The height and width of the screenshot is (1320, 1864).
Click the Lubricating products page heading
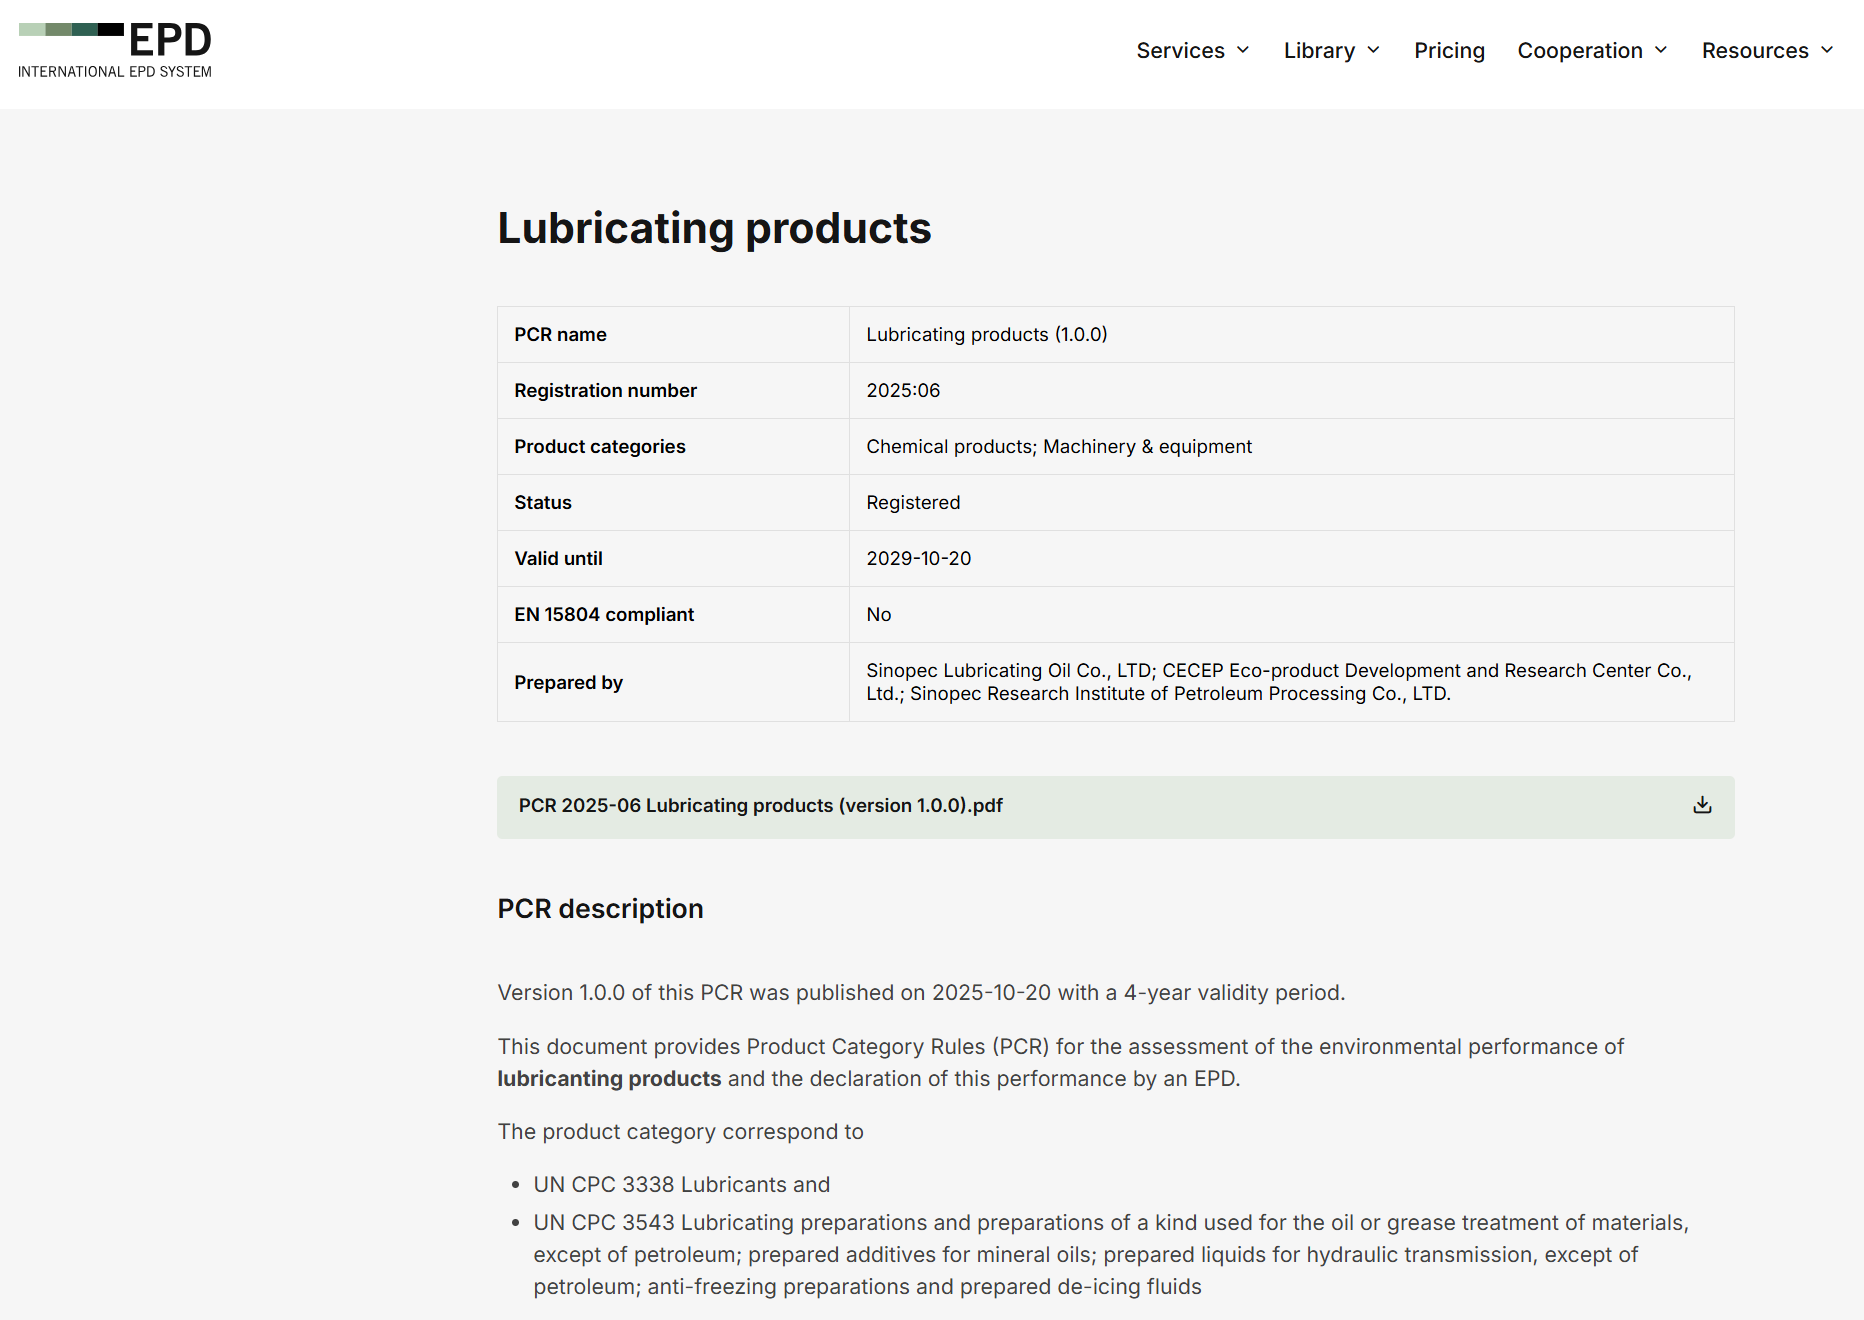[714, 228]
